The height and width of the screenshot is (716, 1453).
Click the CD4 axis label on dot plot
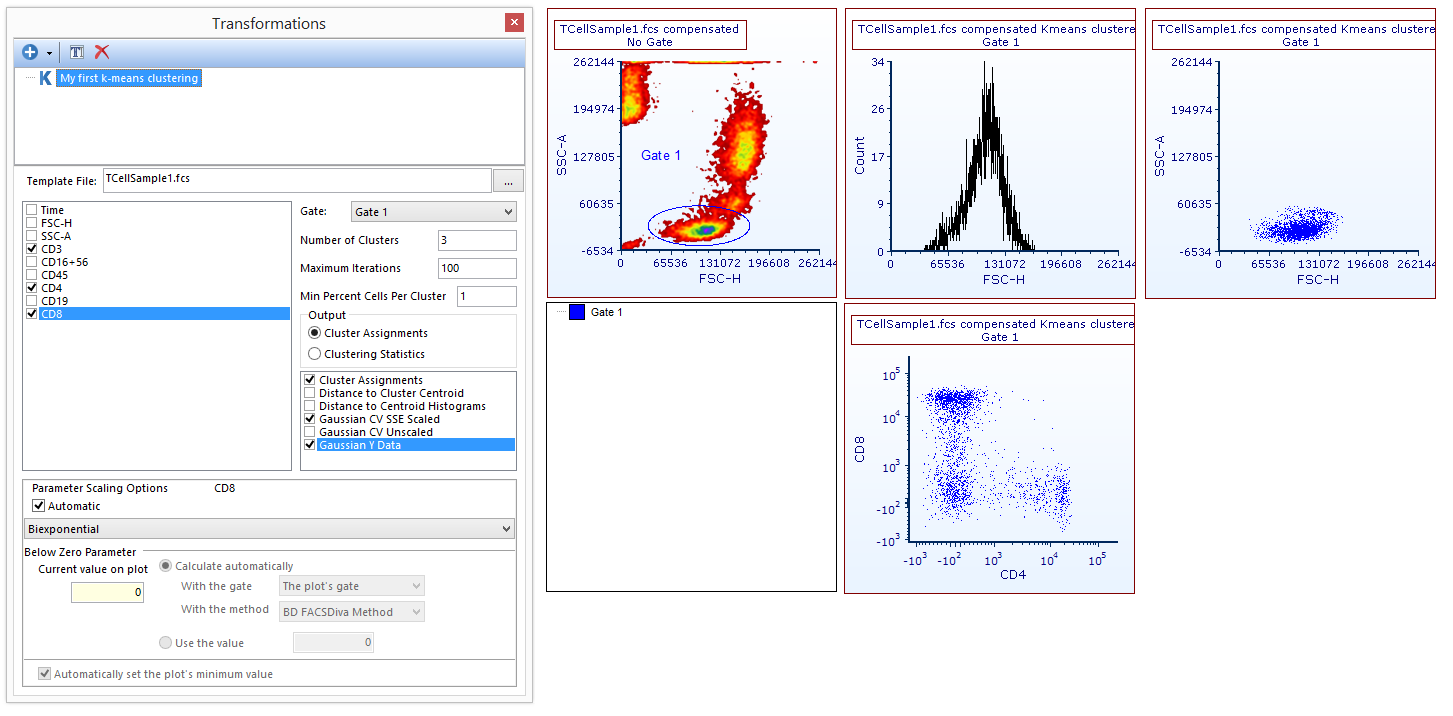tap(1013, 575)
